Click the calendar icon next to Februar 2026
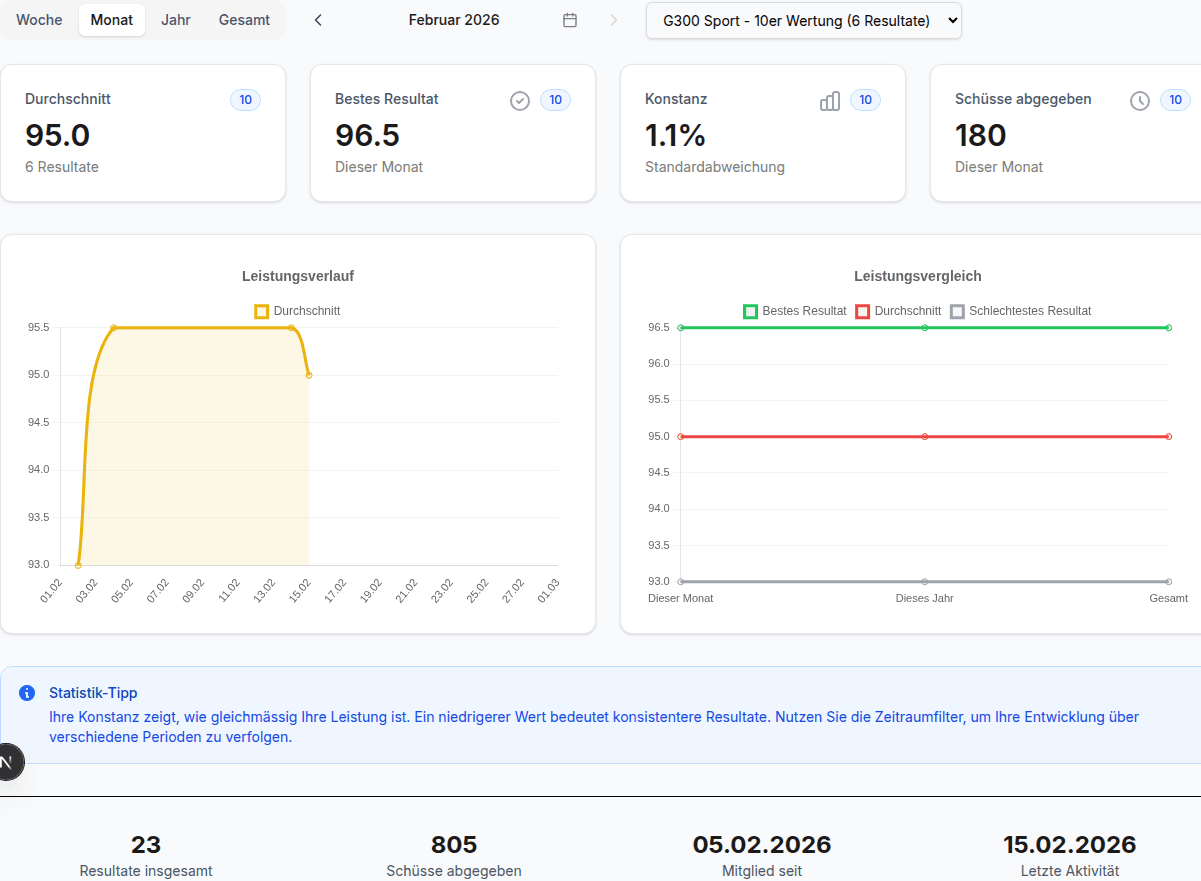This screenshot has width=1201, height=881. (570, 20)
